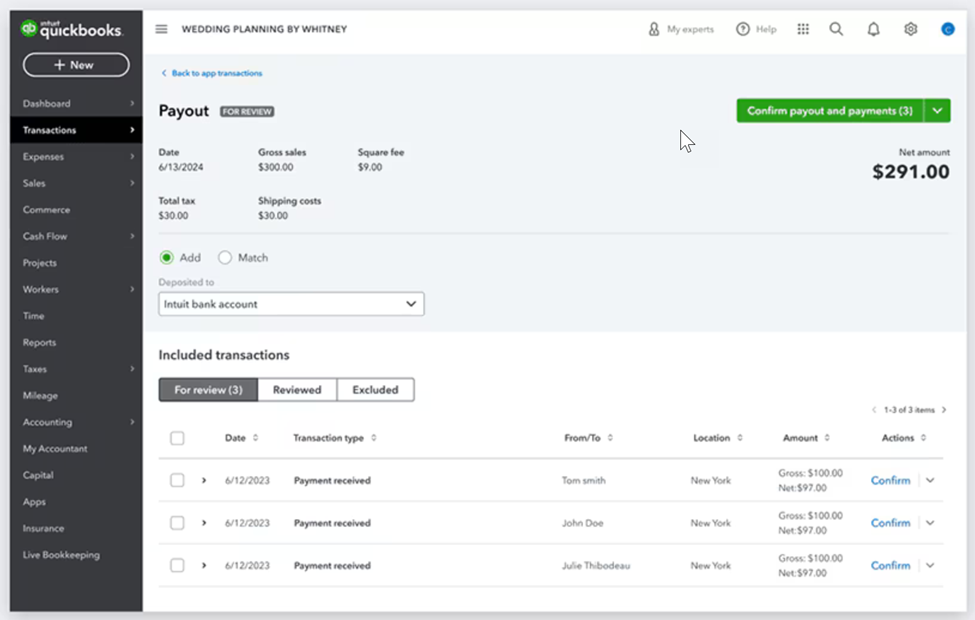The width and height of the screenshot is (975, 620).
Task: Sort by the Amount column arrows
Action: (827, 438)
